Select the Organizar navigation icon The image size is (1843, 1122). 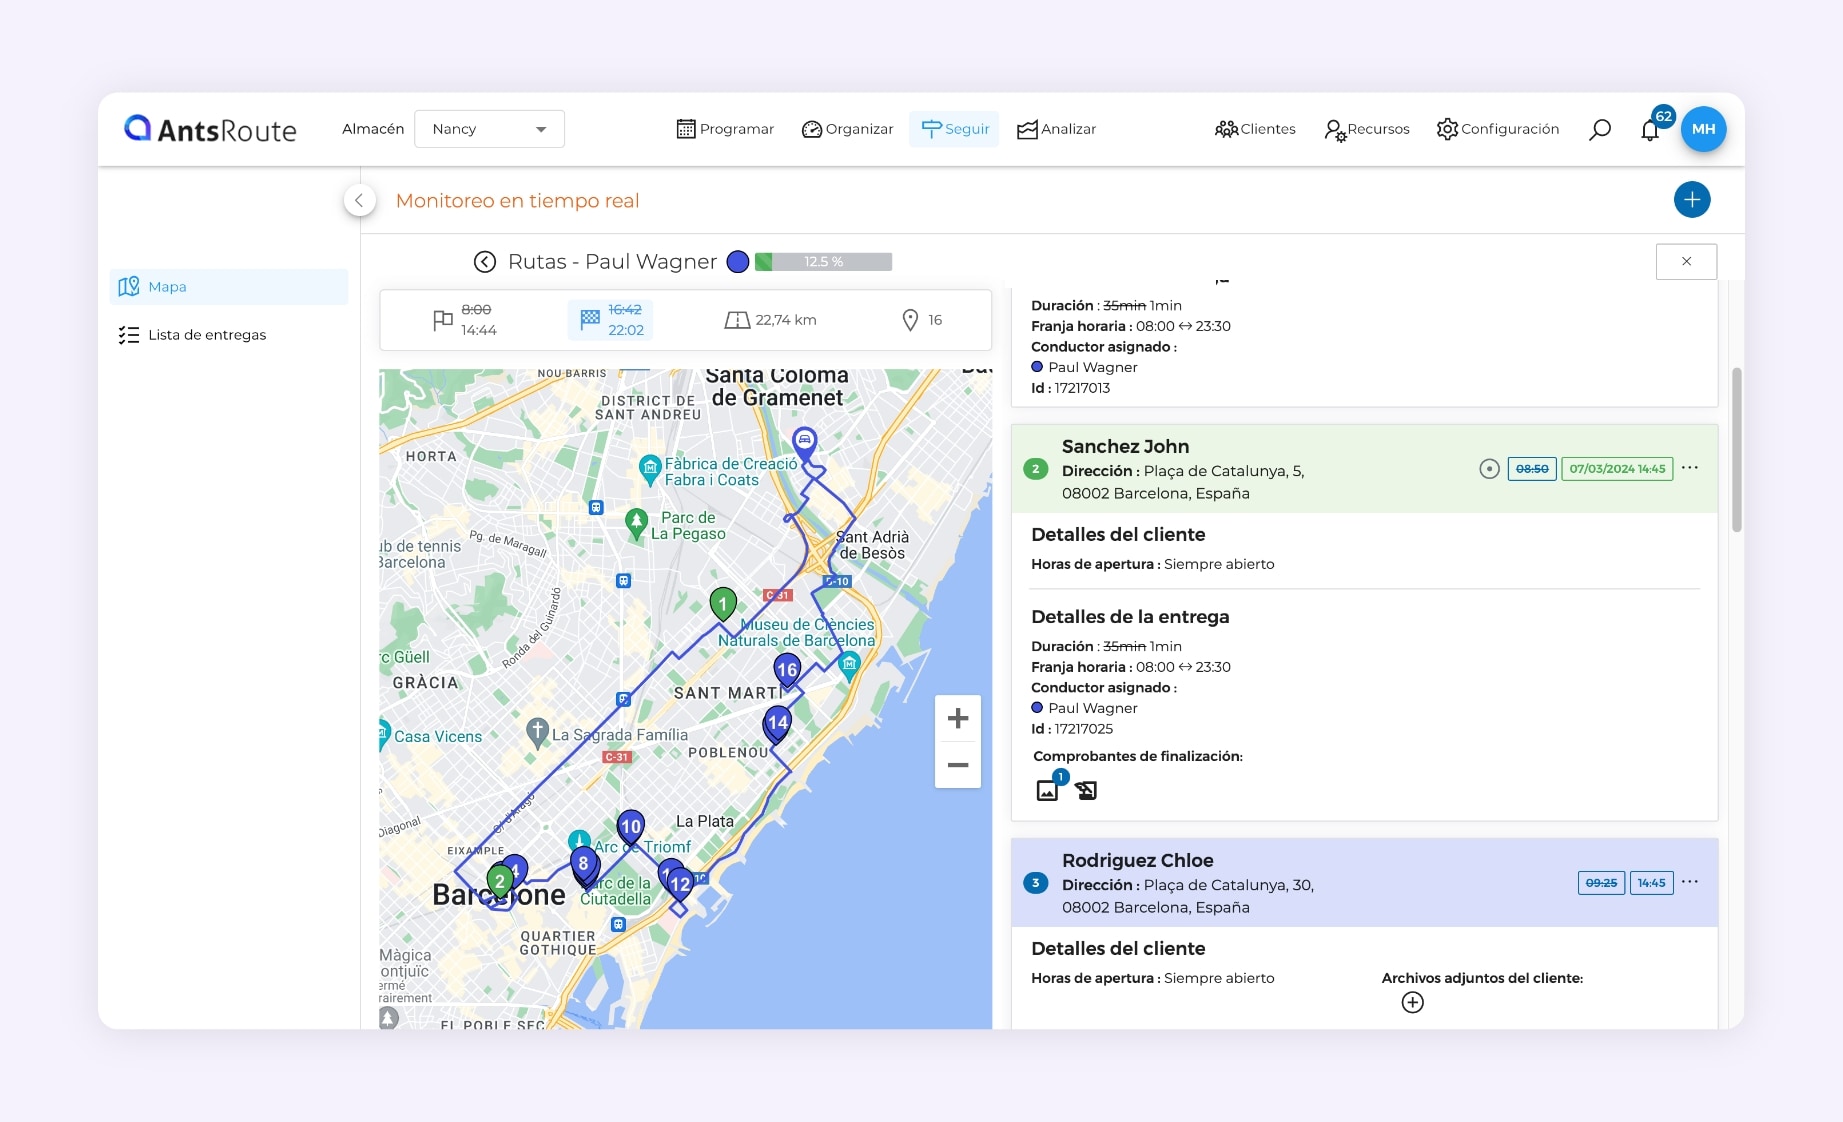[x=846, y=128]
